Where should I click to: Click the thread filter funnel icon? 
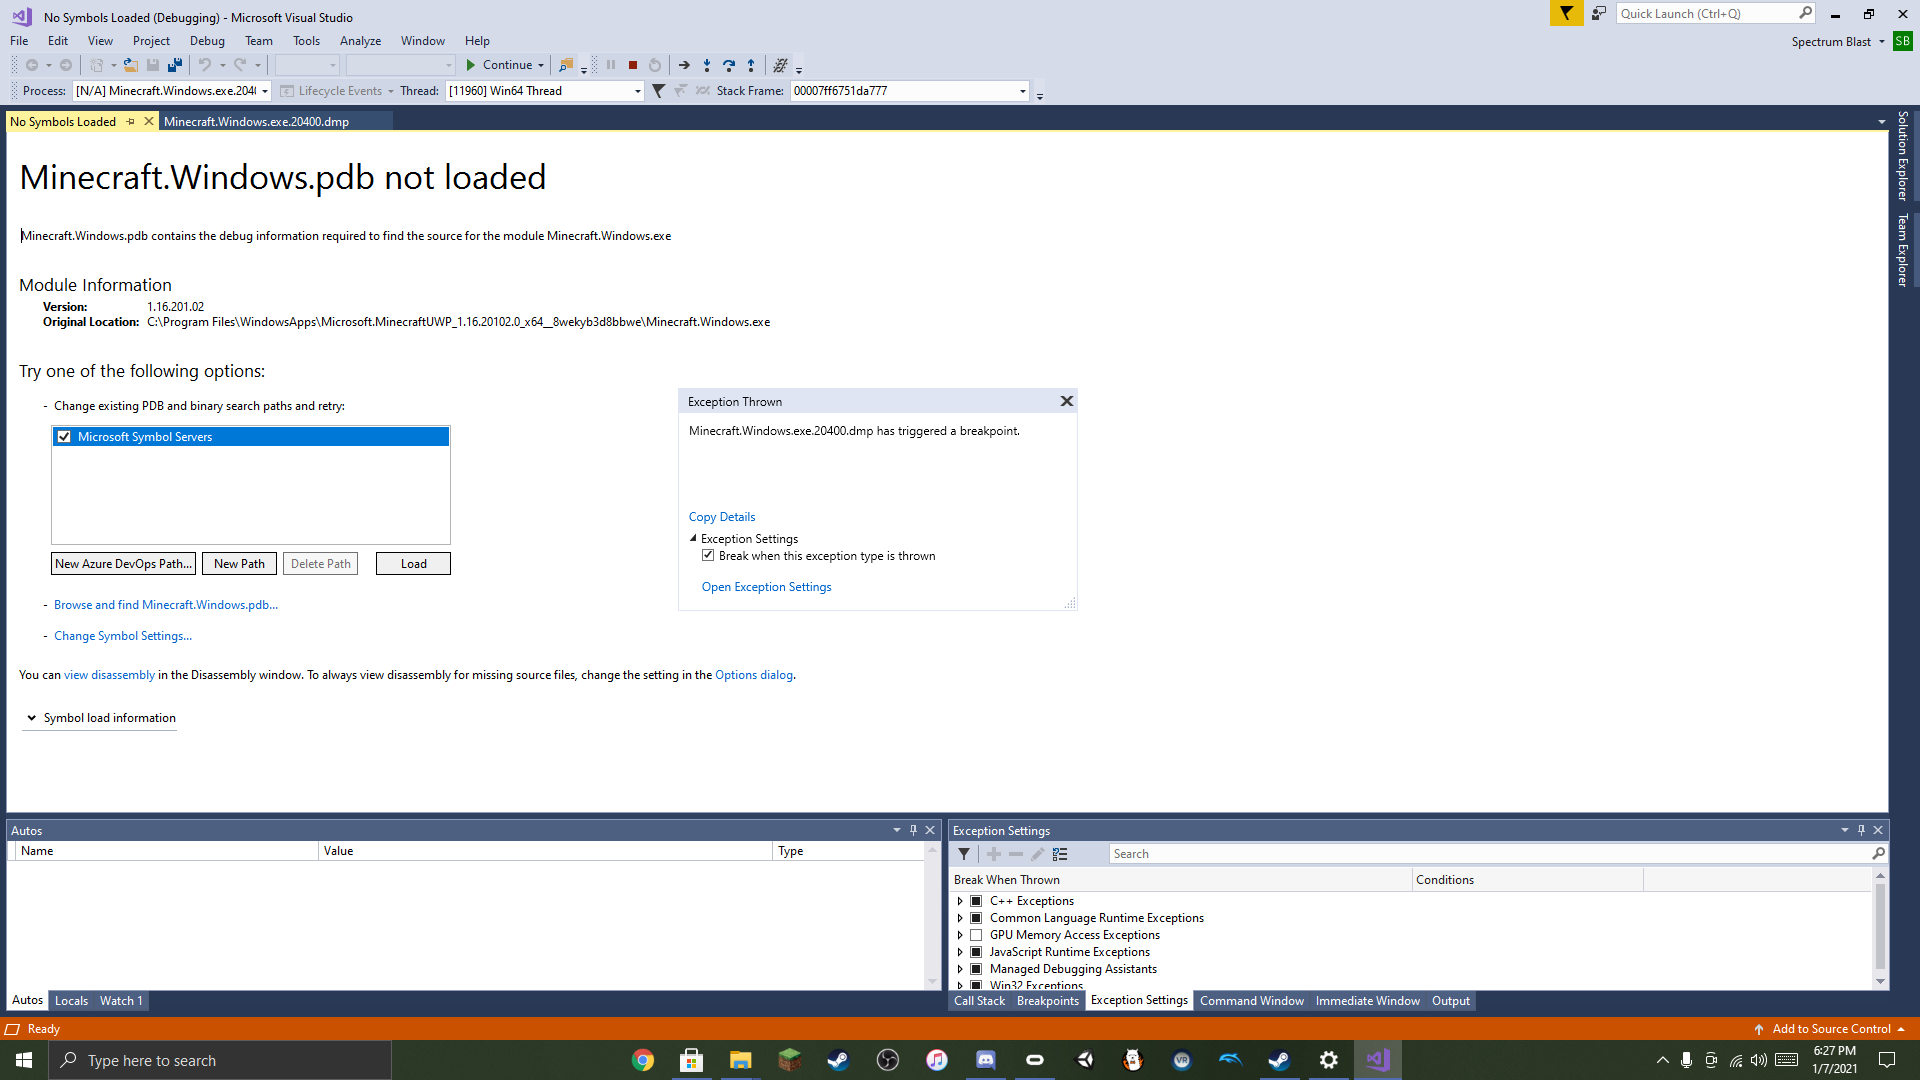pos(658,91)
